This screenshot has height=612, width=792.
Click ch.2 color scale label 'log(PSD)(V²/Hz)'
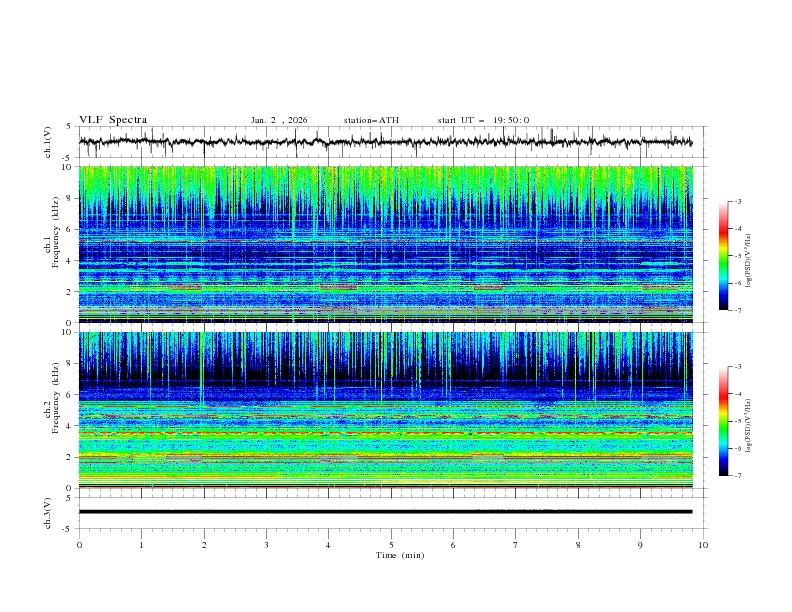coord(749,426)
